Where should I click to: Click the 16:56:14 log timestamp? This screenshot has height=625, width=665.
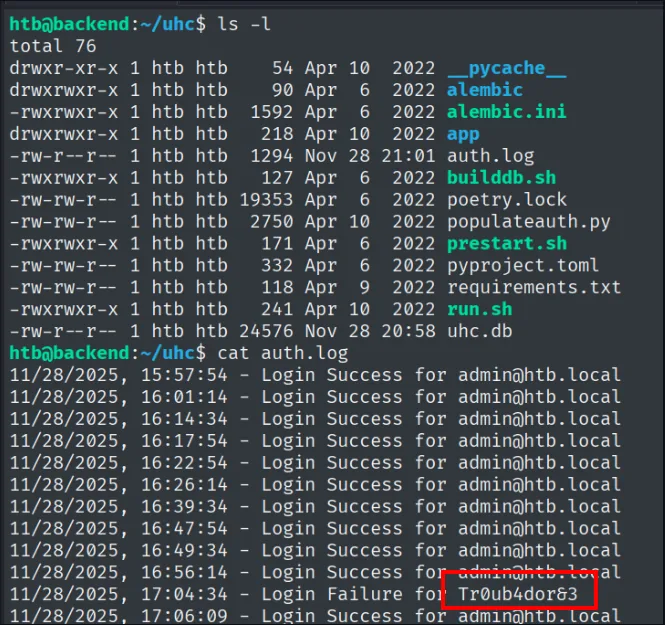coord(184,572)
